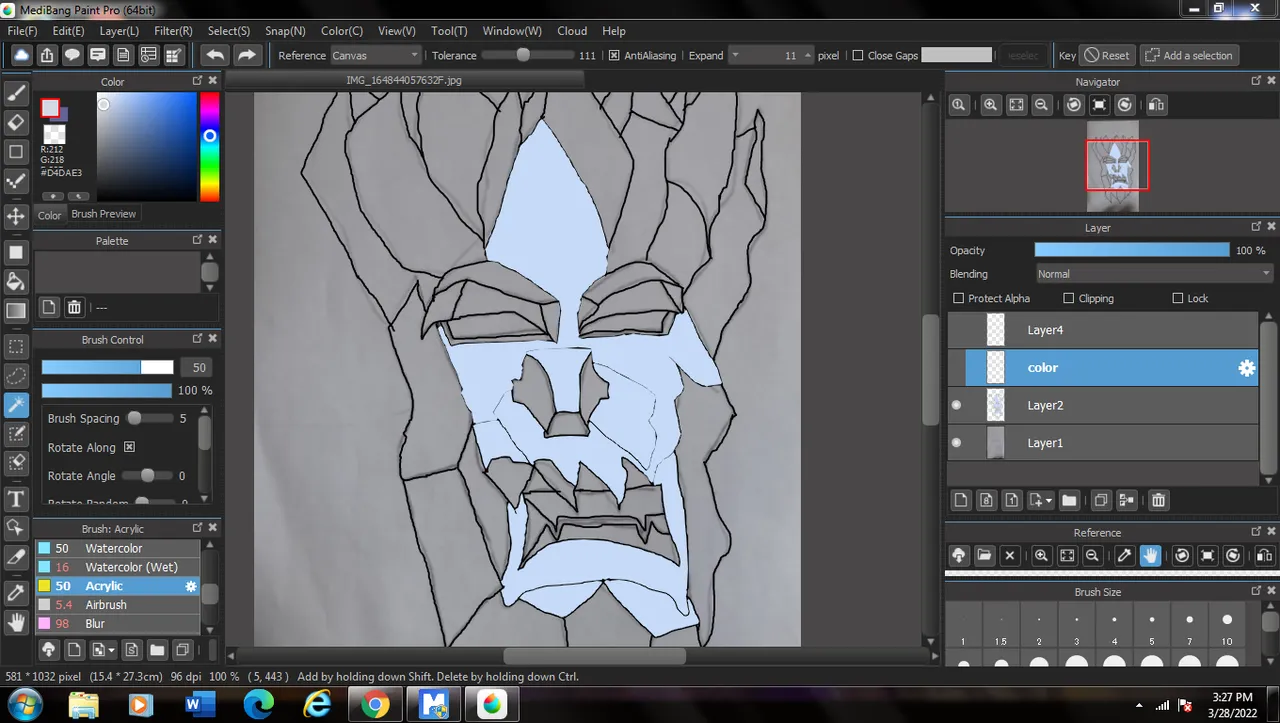The width and height of the screenshot is (1280, 723).
Task: Select the Airbrush brush
Action: click(118, 605)
